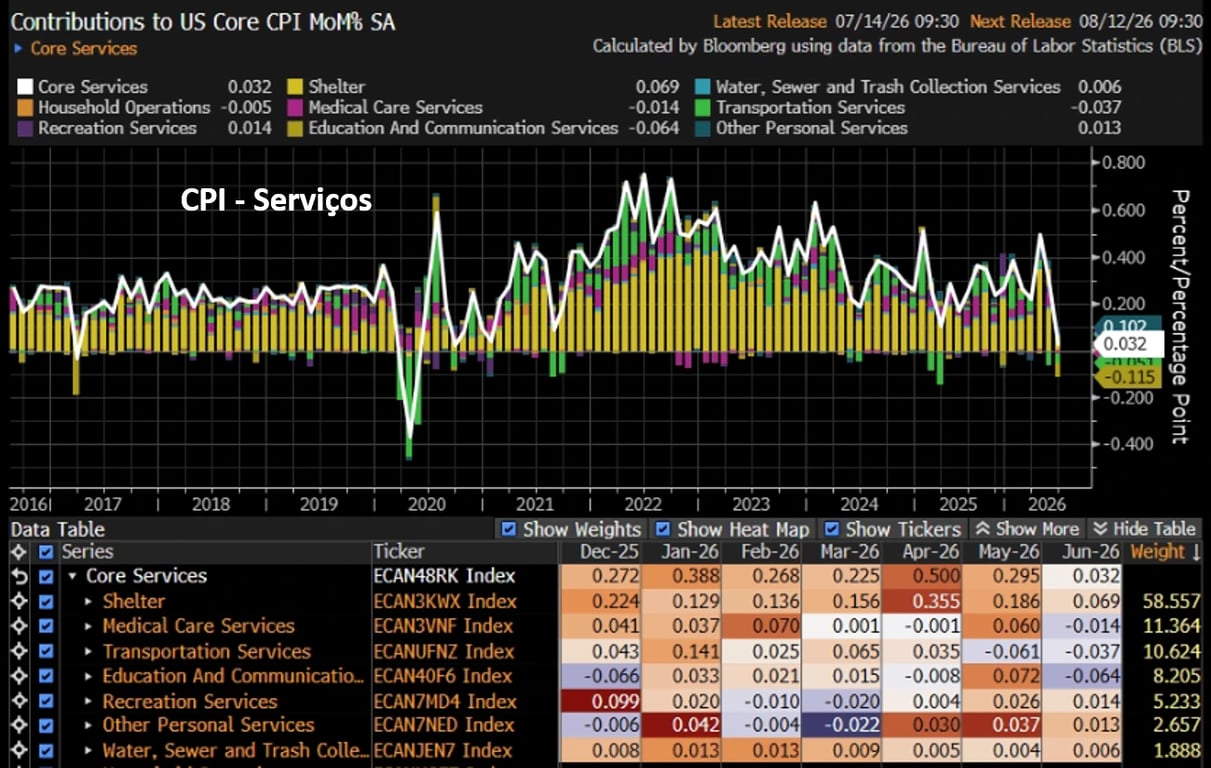Open the Core Services breadcrumb under the title

click(84, 48)
